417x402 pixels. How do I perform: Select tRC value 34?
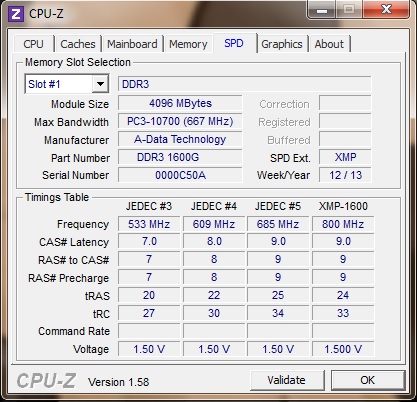278,313
